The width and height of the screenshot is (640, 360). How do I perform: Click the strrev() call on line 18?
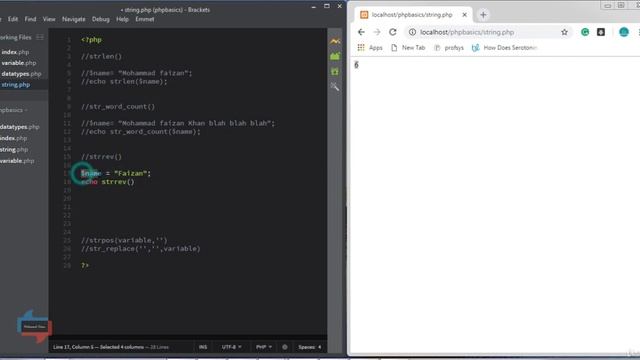pyautogui.click(x=118, y=182)
